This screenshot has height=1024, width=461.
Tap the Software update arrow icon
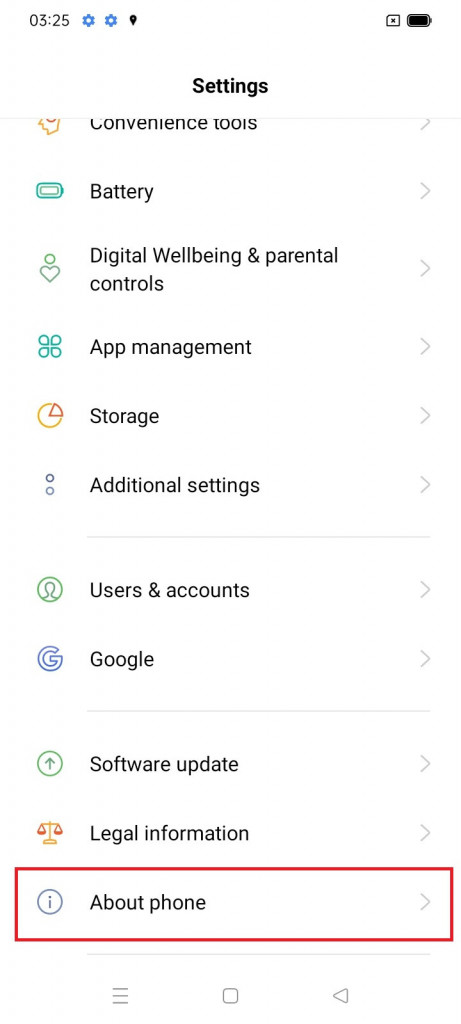50,763
